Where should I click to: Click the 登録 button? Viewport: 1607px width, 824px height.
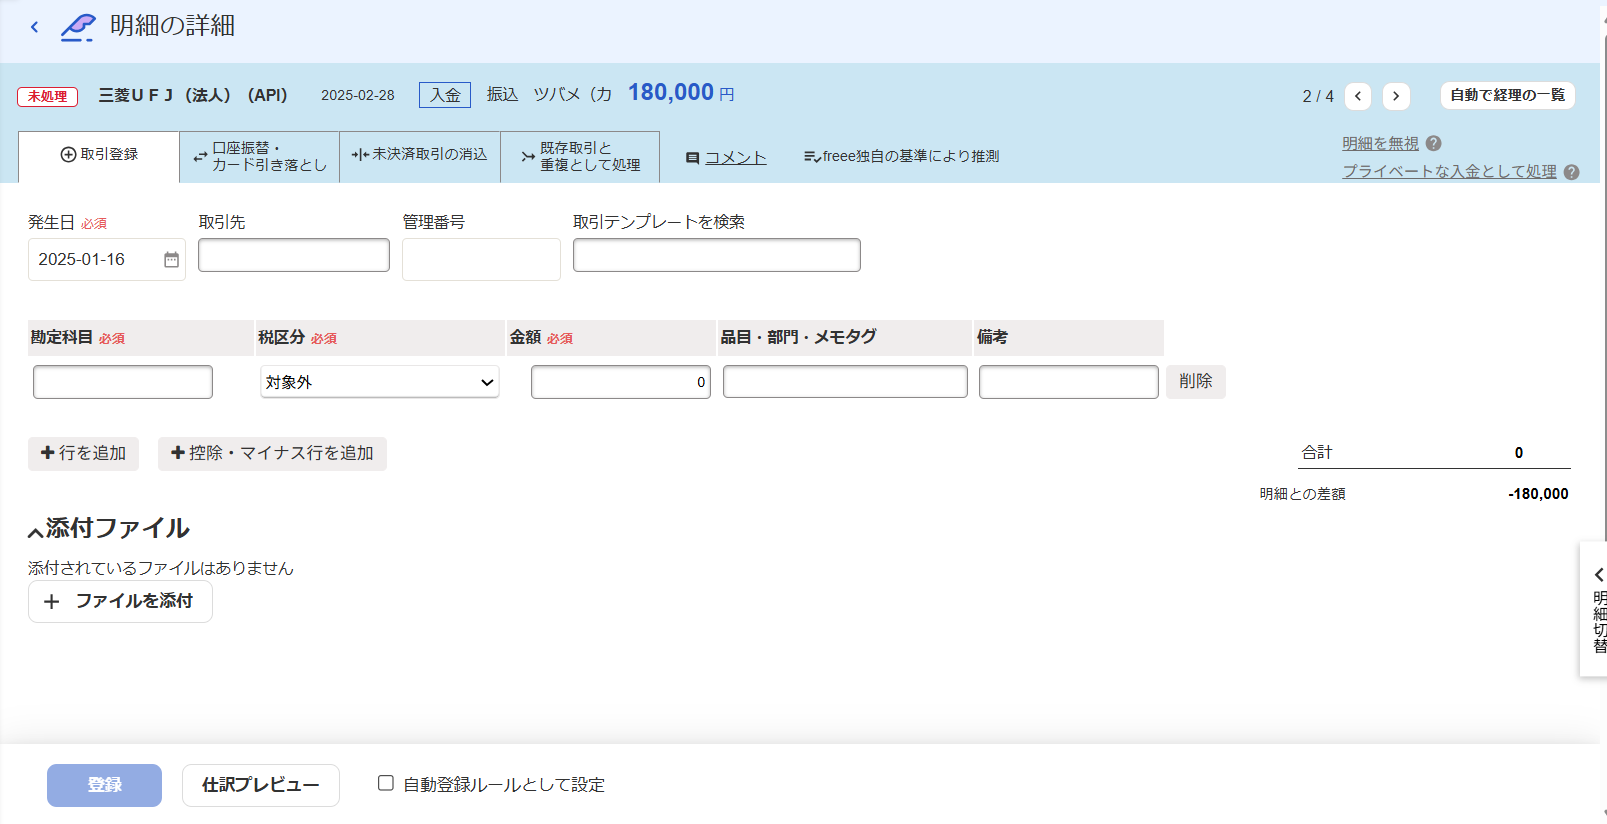pyautogui.click(x=104, y=785)
